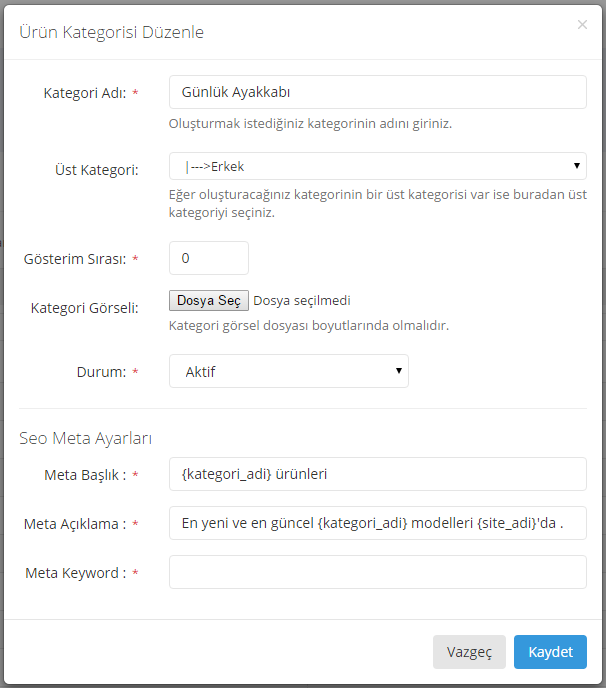Click the "Kategori Görseli:" label
The height and width of the screenshot is (688, 606).
84,307
